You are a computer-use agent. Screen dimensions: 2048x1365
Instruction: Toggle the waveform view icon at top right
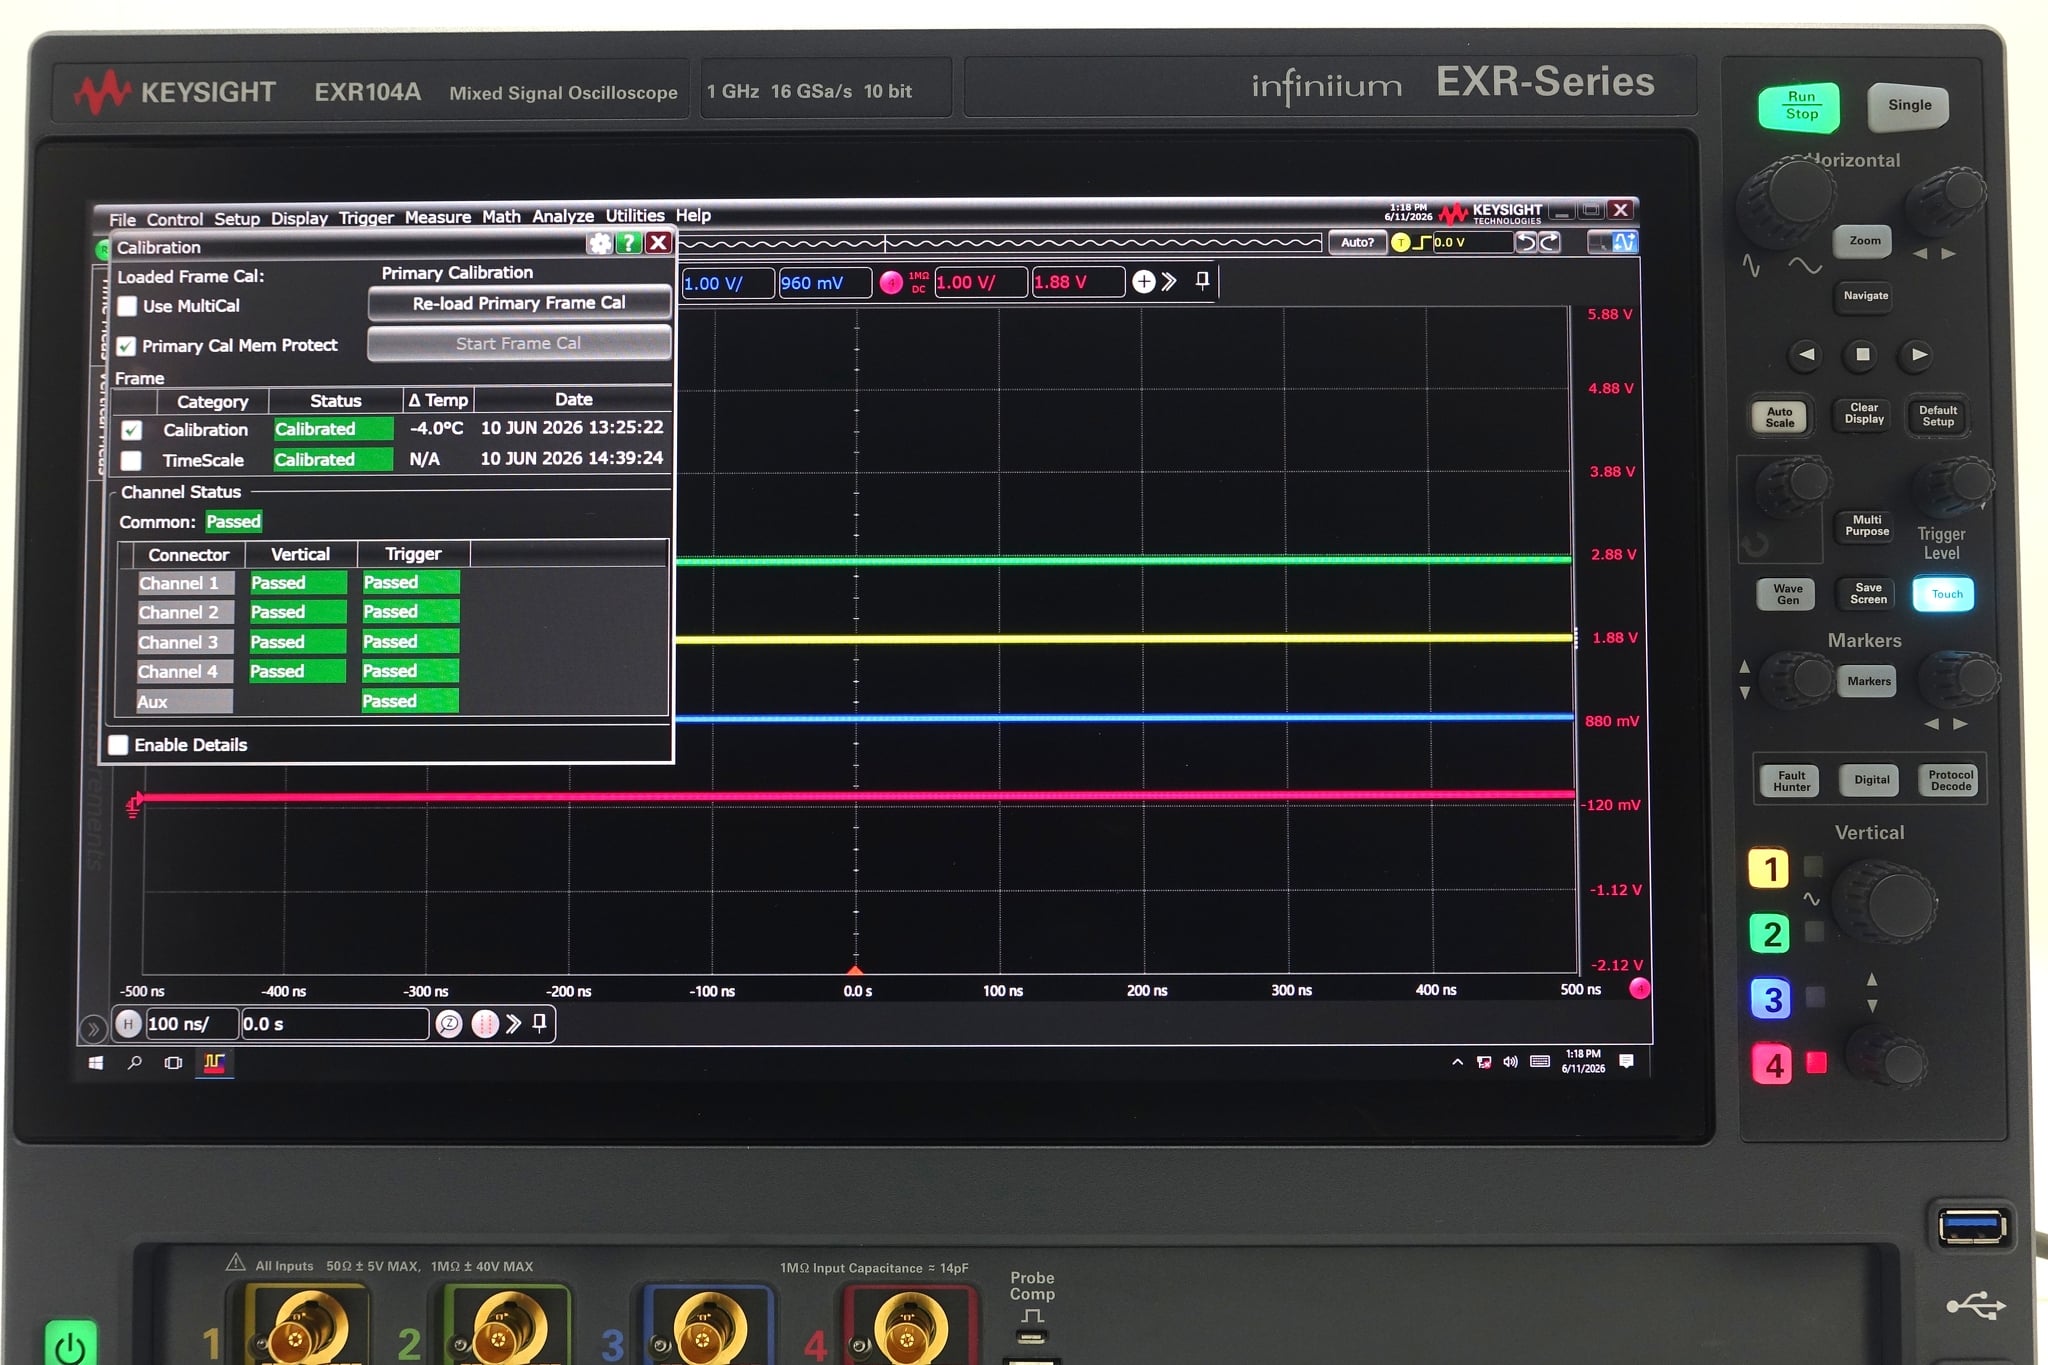tap(1624, 242)
